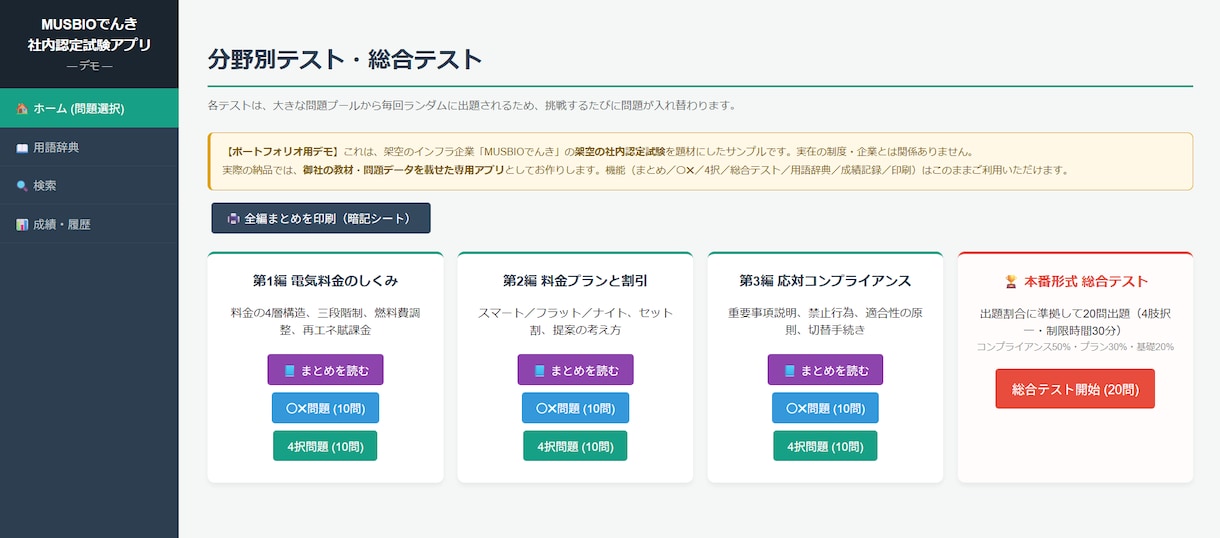The height and width of the screenshot is (538, 1220).
Task: Click the chart icon beside 成績・履歴
Action: [22, 226]
